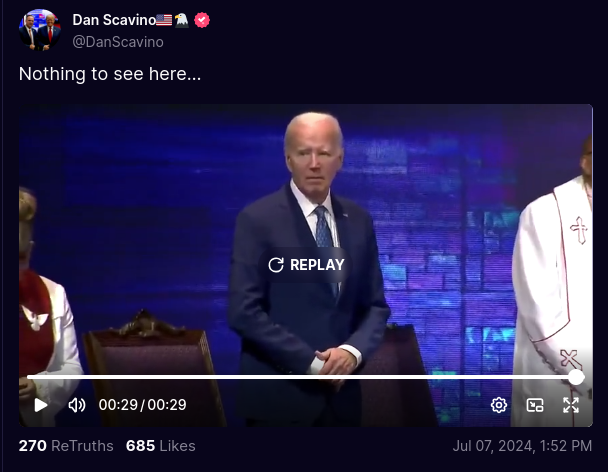The image size is (608, 472).
Task: Click the video progress slider handle
Action: coord(576,377)
